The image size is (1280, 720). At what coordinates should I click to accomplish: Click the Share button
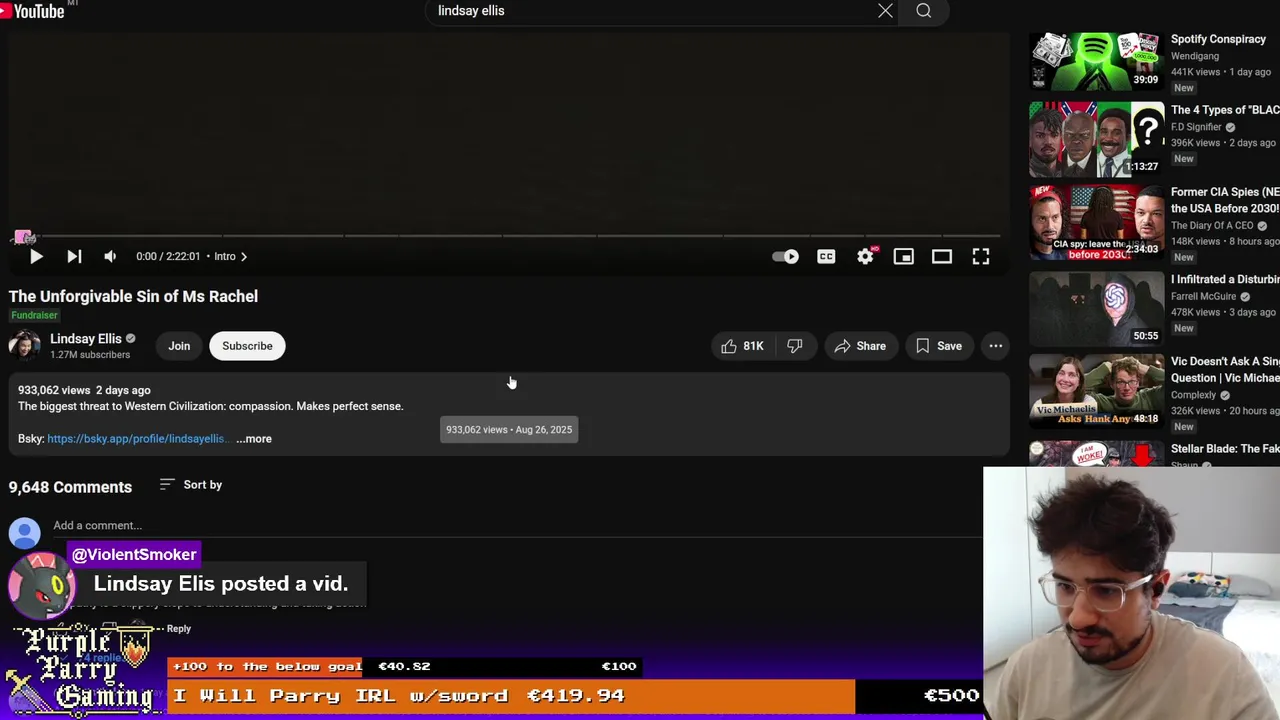860,346
